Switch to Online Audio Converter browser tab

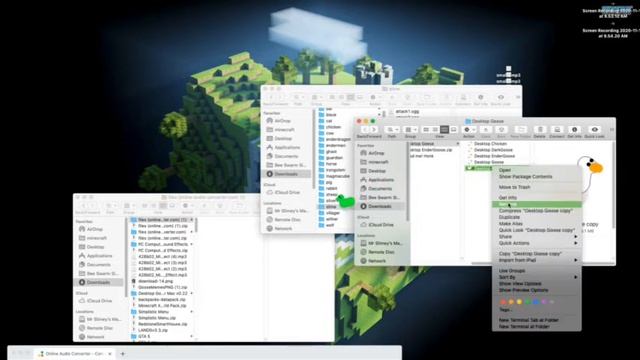[x=73, y=354]
